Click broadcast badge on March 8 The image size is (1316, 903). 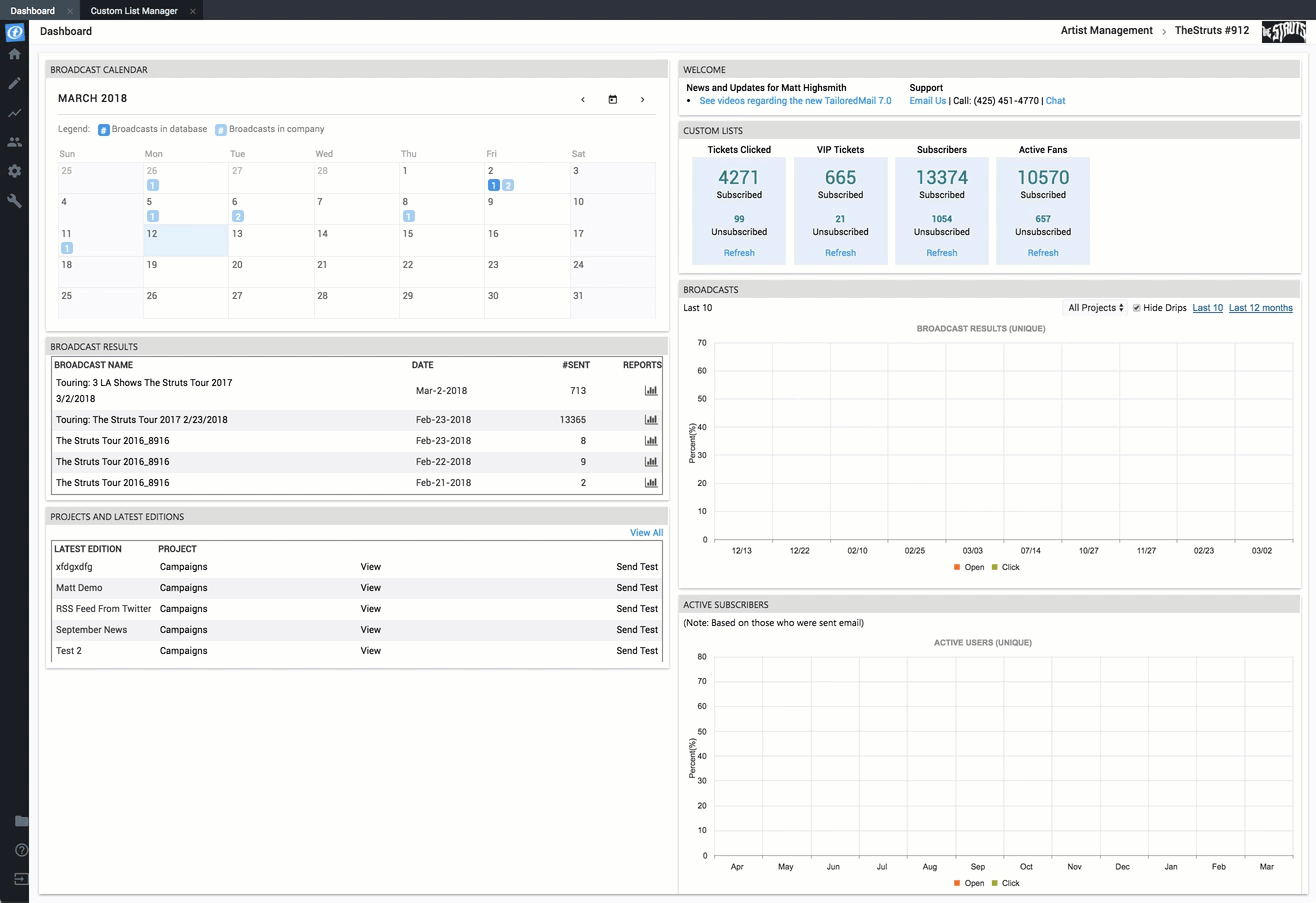tap(408, 216)
